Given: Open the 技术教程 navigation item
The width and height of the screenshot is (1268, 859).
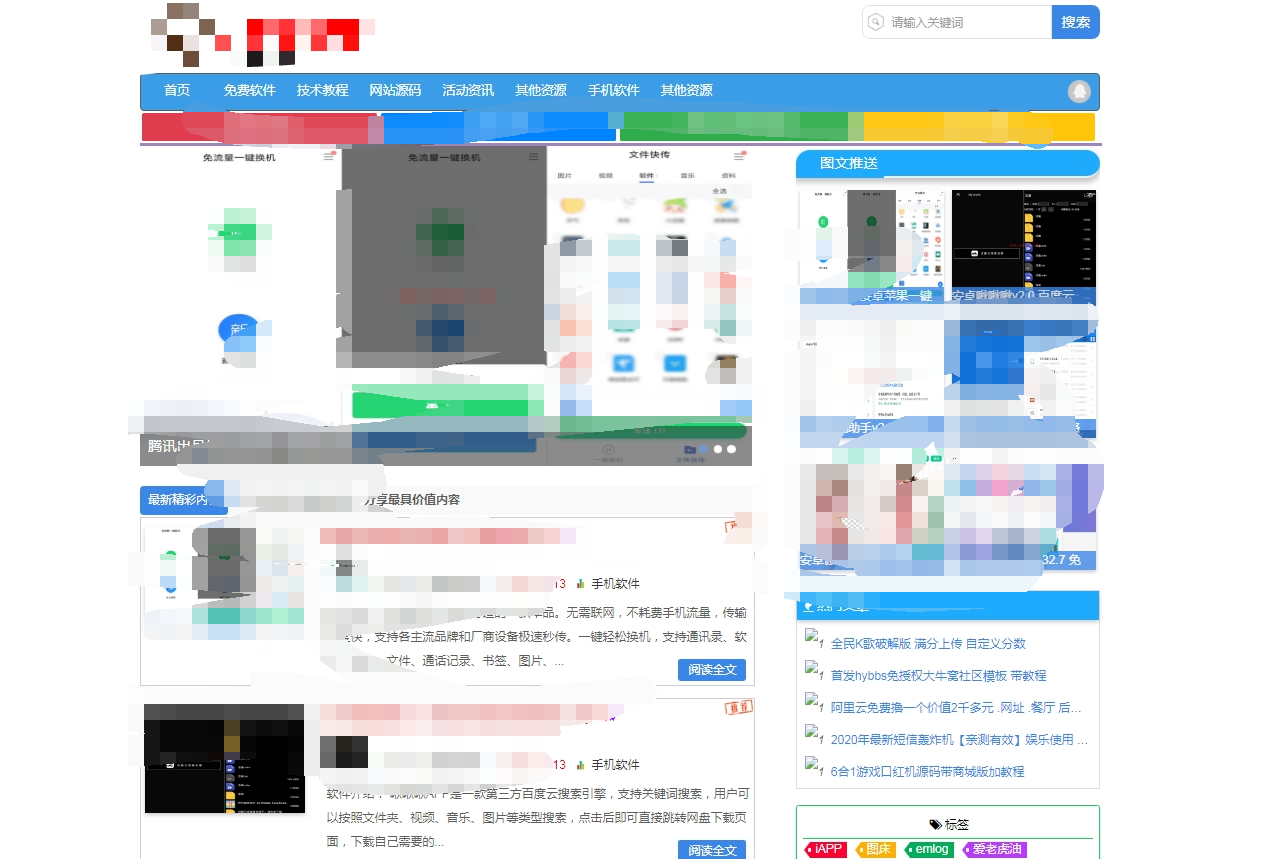Looking at the screenshot, I should pyautogui.click(x=322, y=90).
